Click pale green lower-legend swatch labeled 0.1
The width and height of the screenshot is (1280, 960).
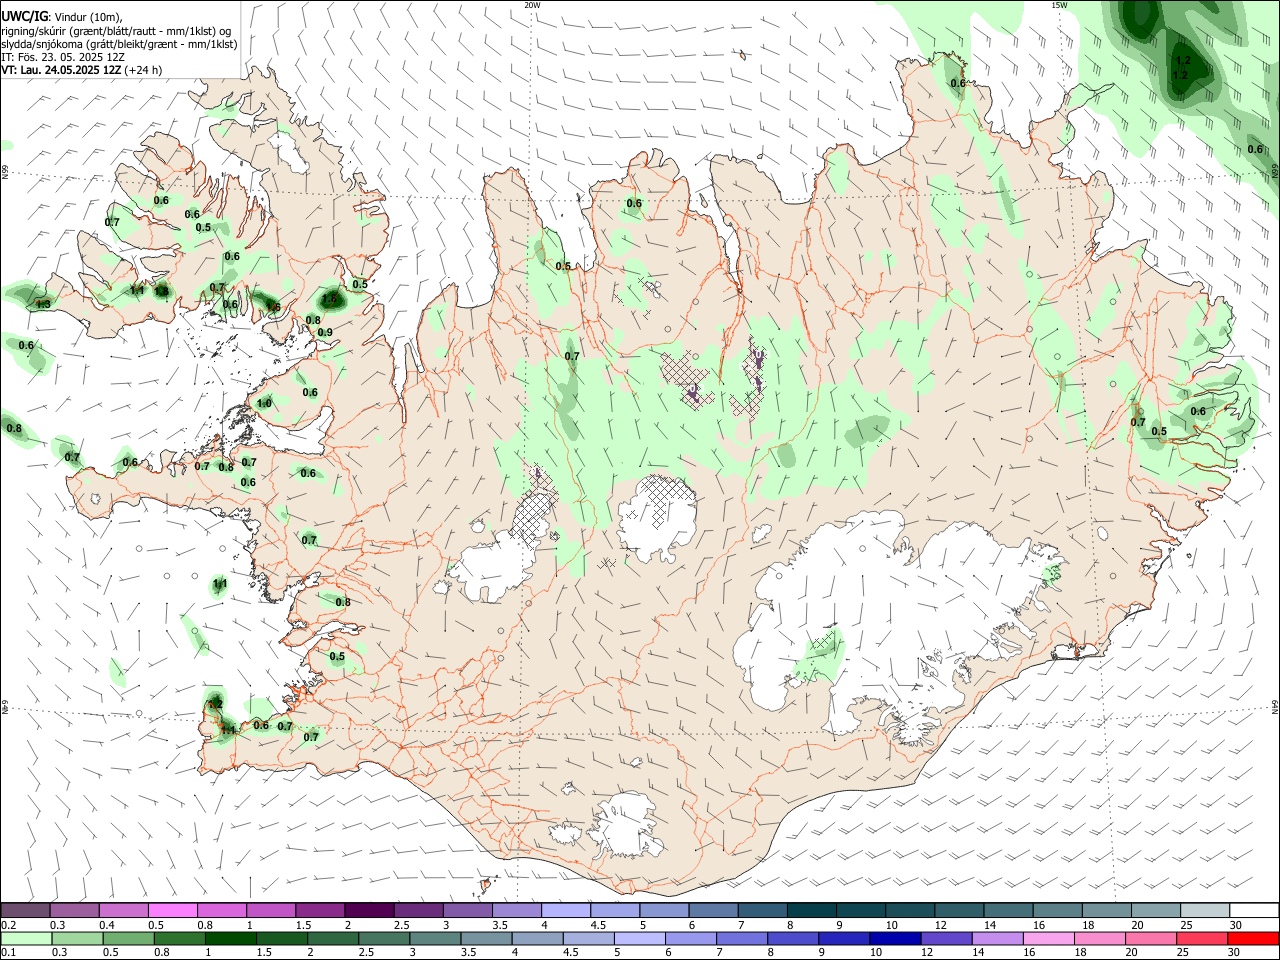click(26, 938)
